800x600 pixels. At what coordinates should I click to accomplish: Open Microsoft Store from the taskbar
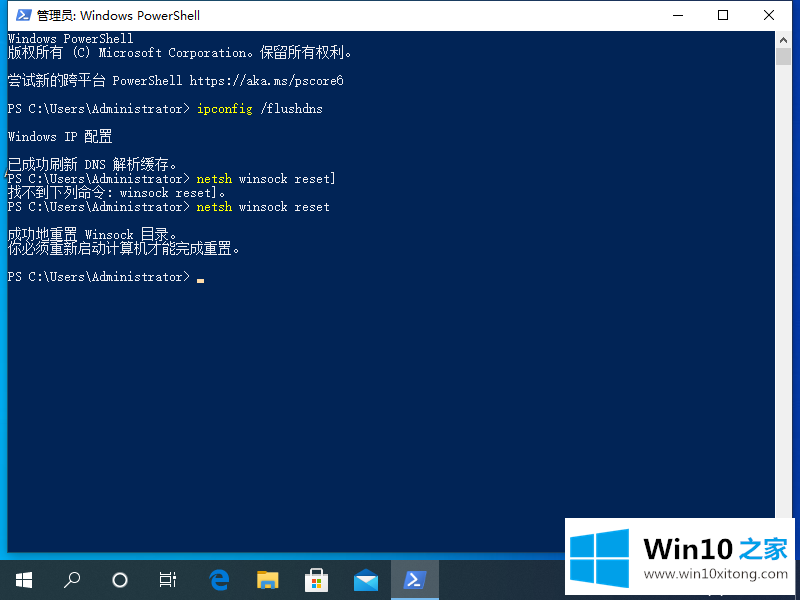click(x=316, y=580)
